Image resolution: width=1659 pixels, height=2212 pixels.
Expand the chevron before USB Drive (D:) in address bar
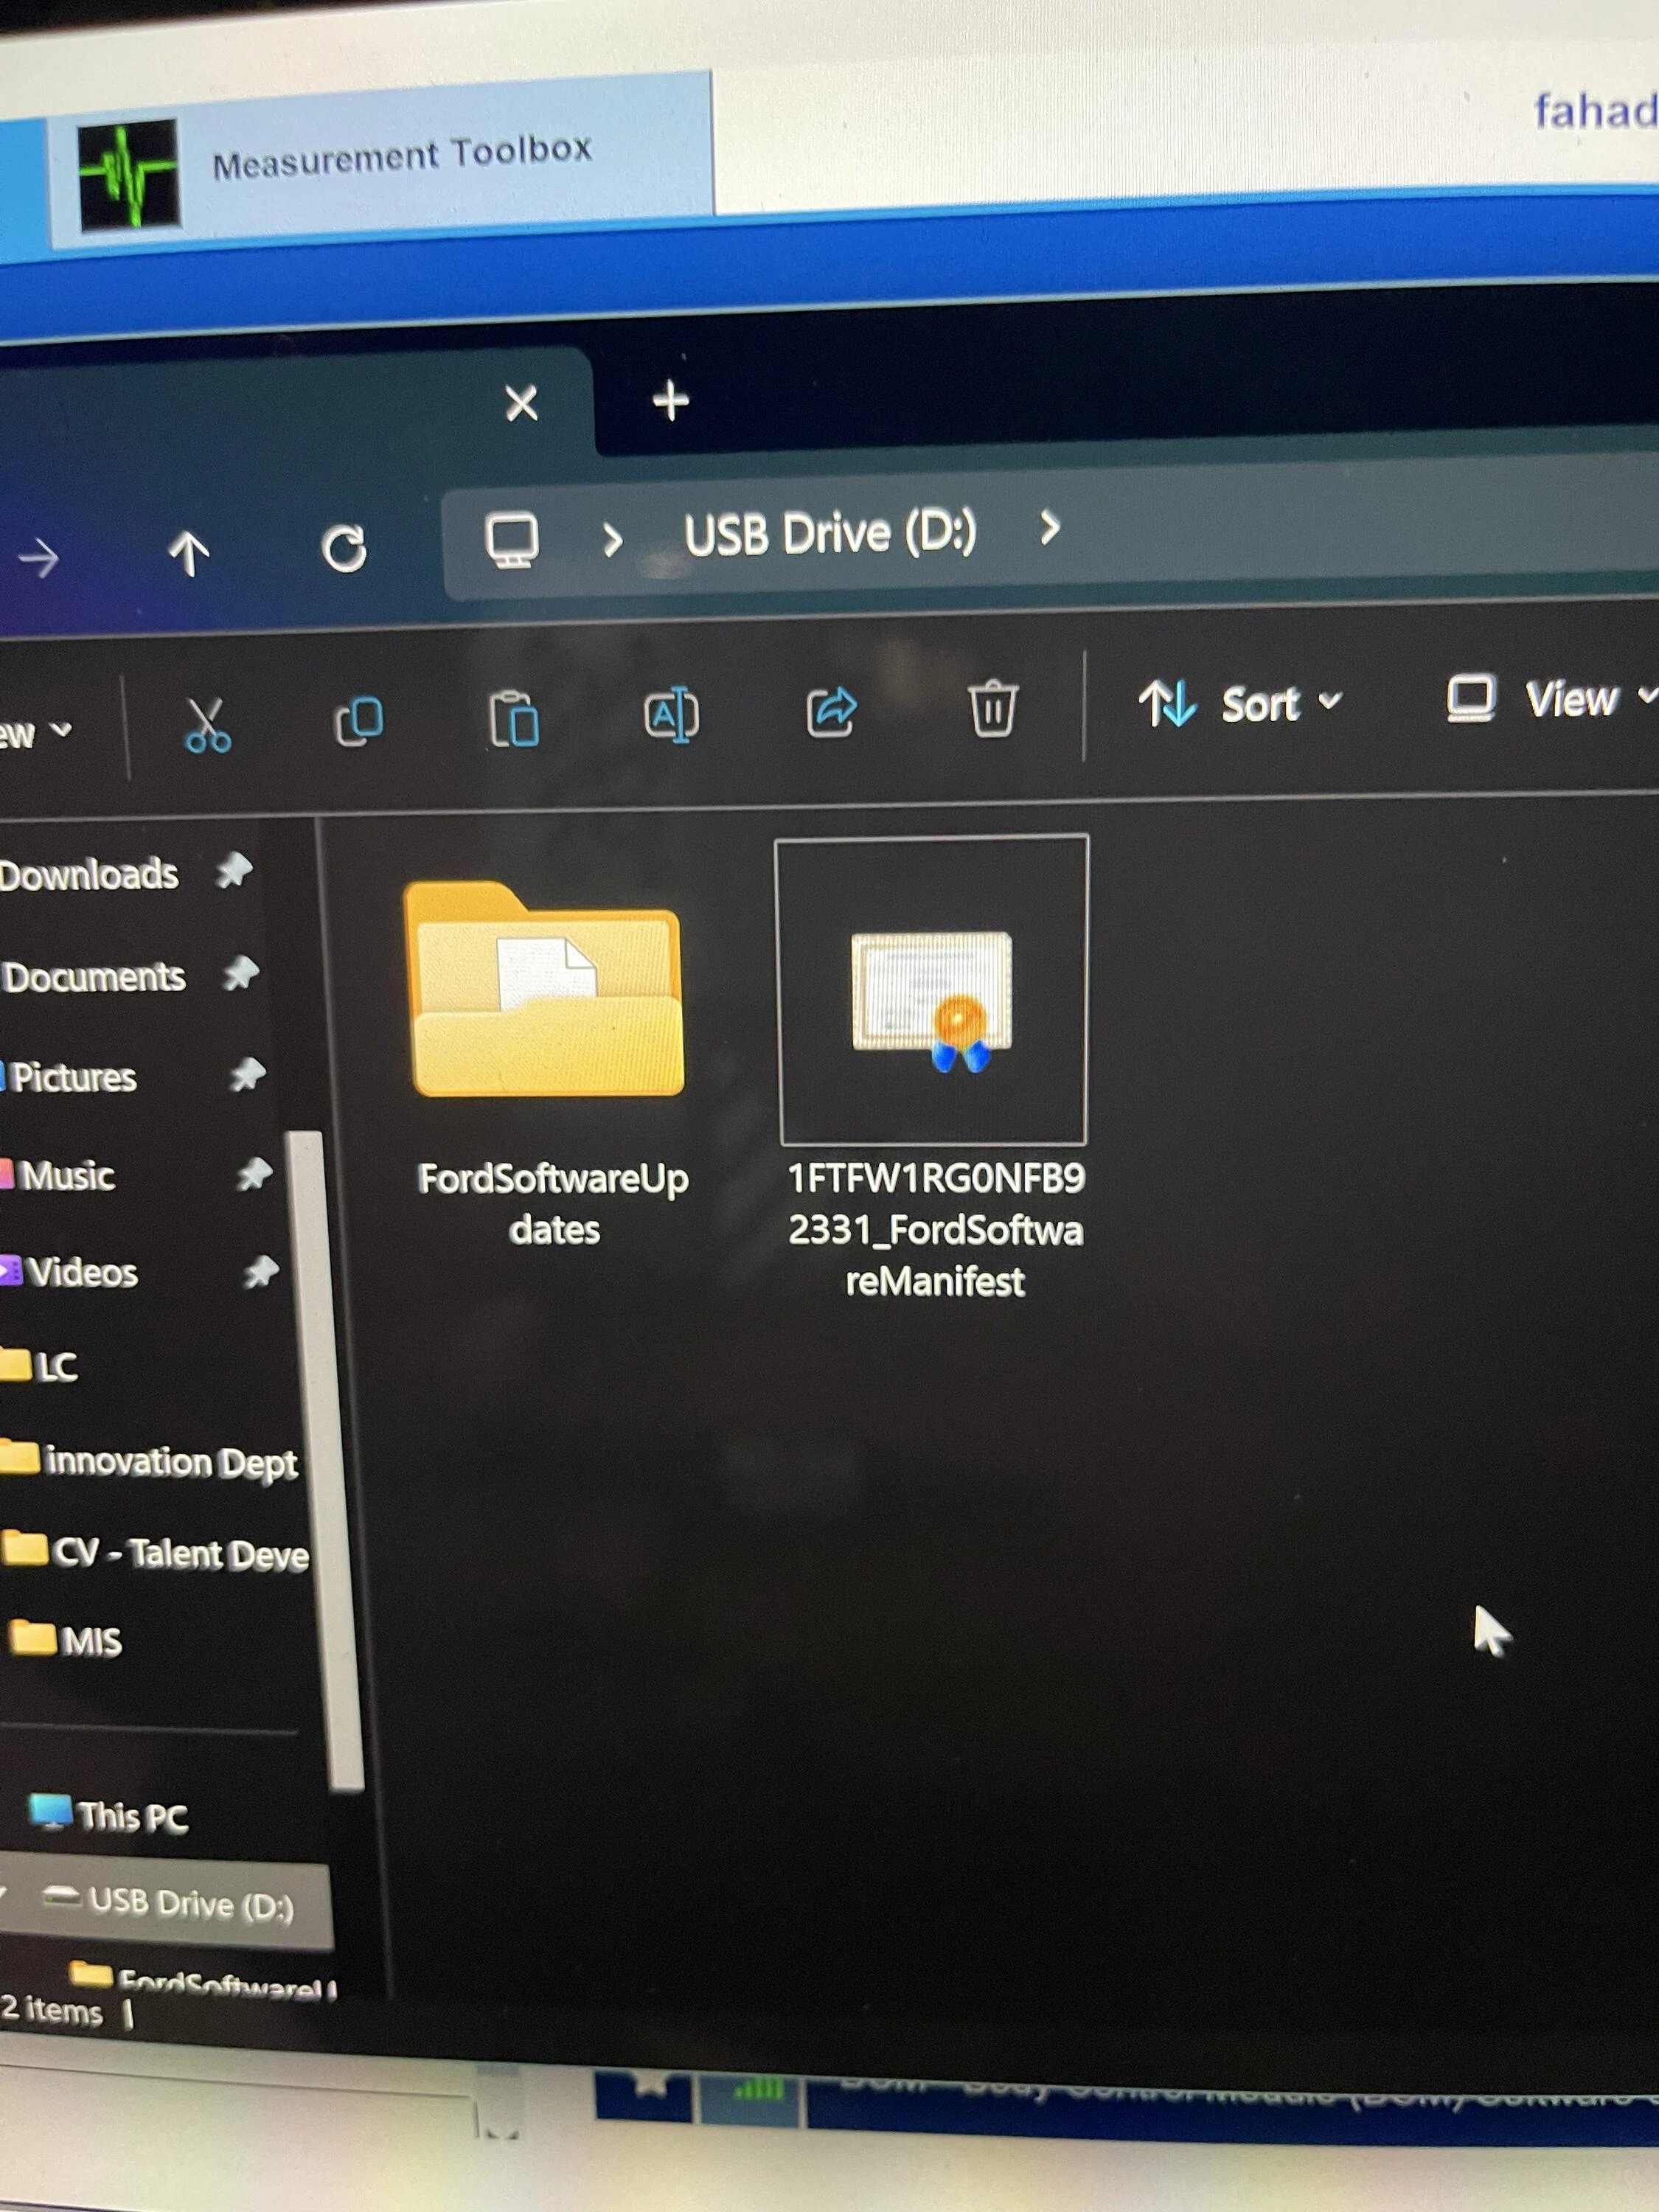[x=613, y=540]
